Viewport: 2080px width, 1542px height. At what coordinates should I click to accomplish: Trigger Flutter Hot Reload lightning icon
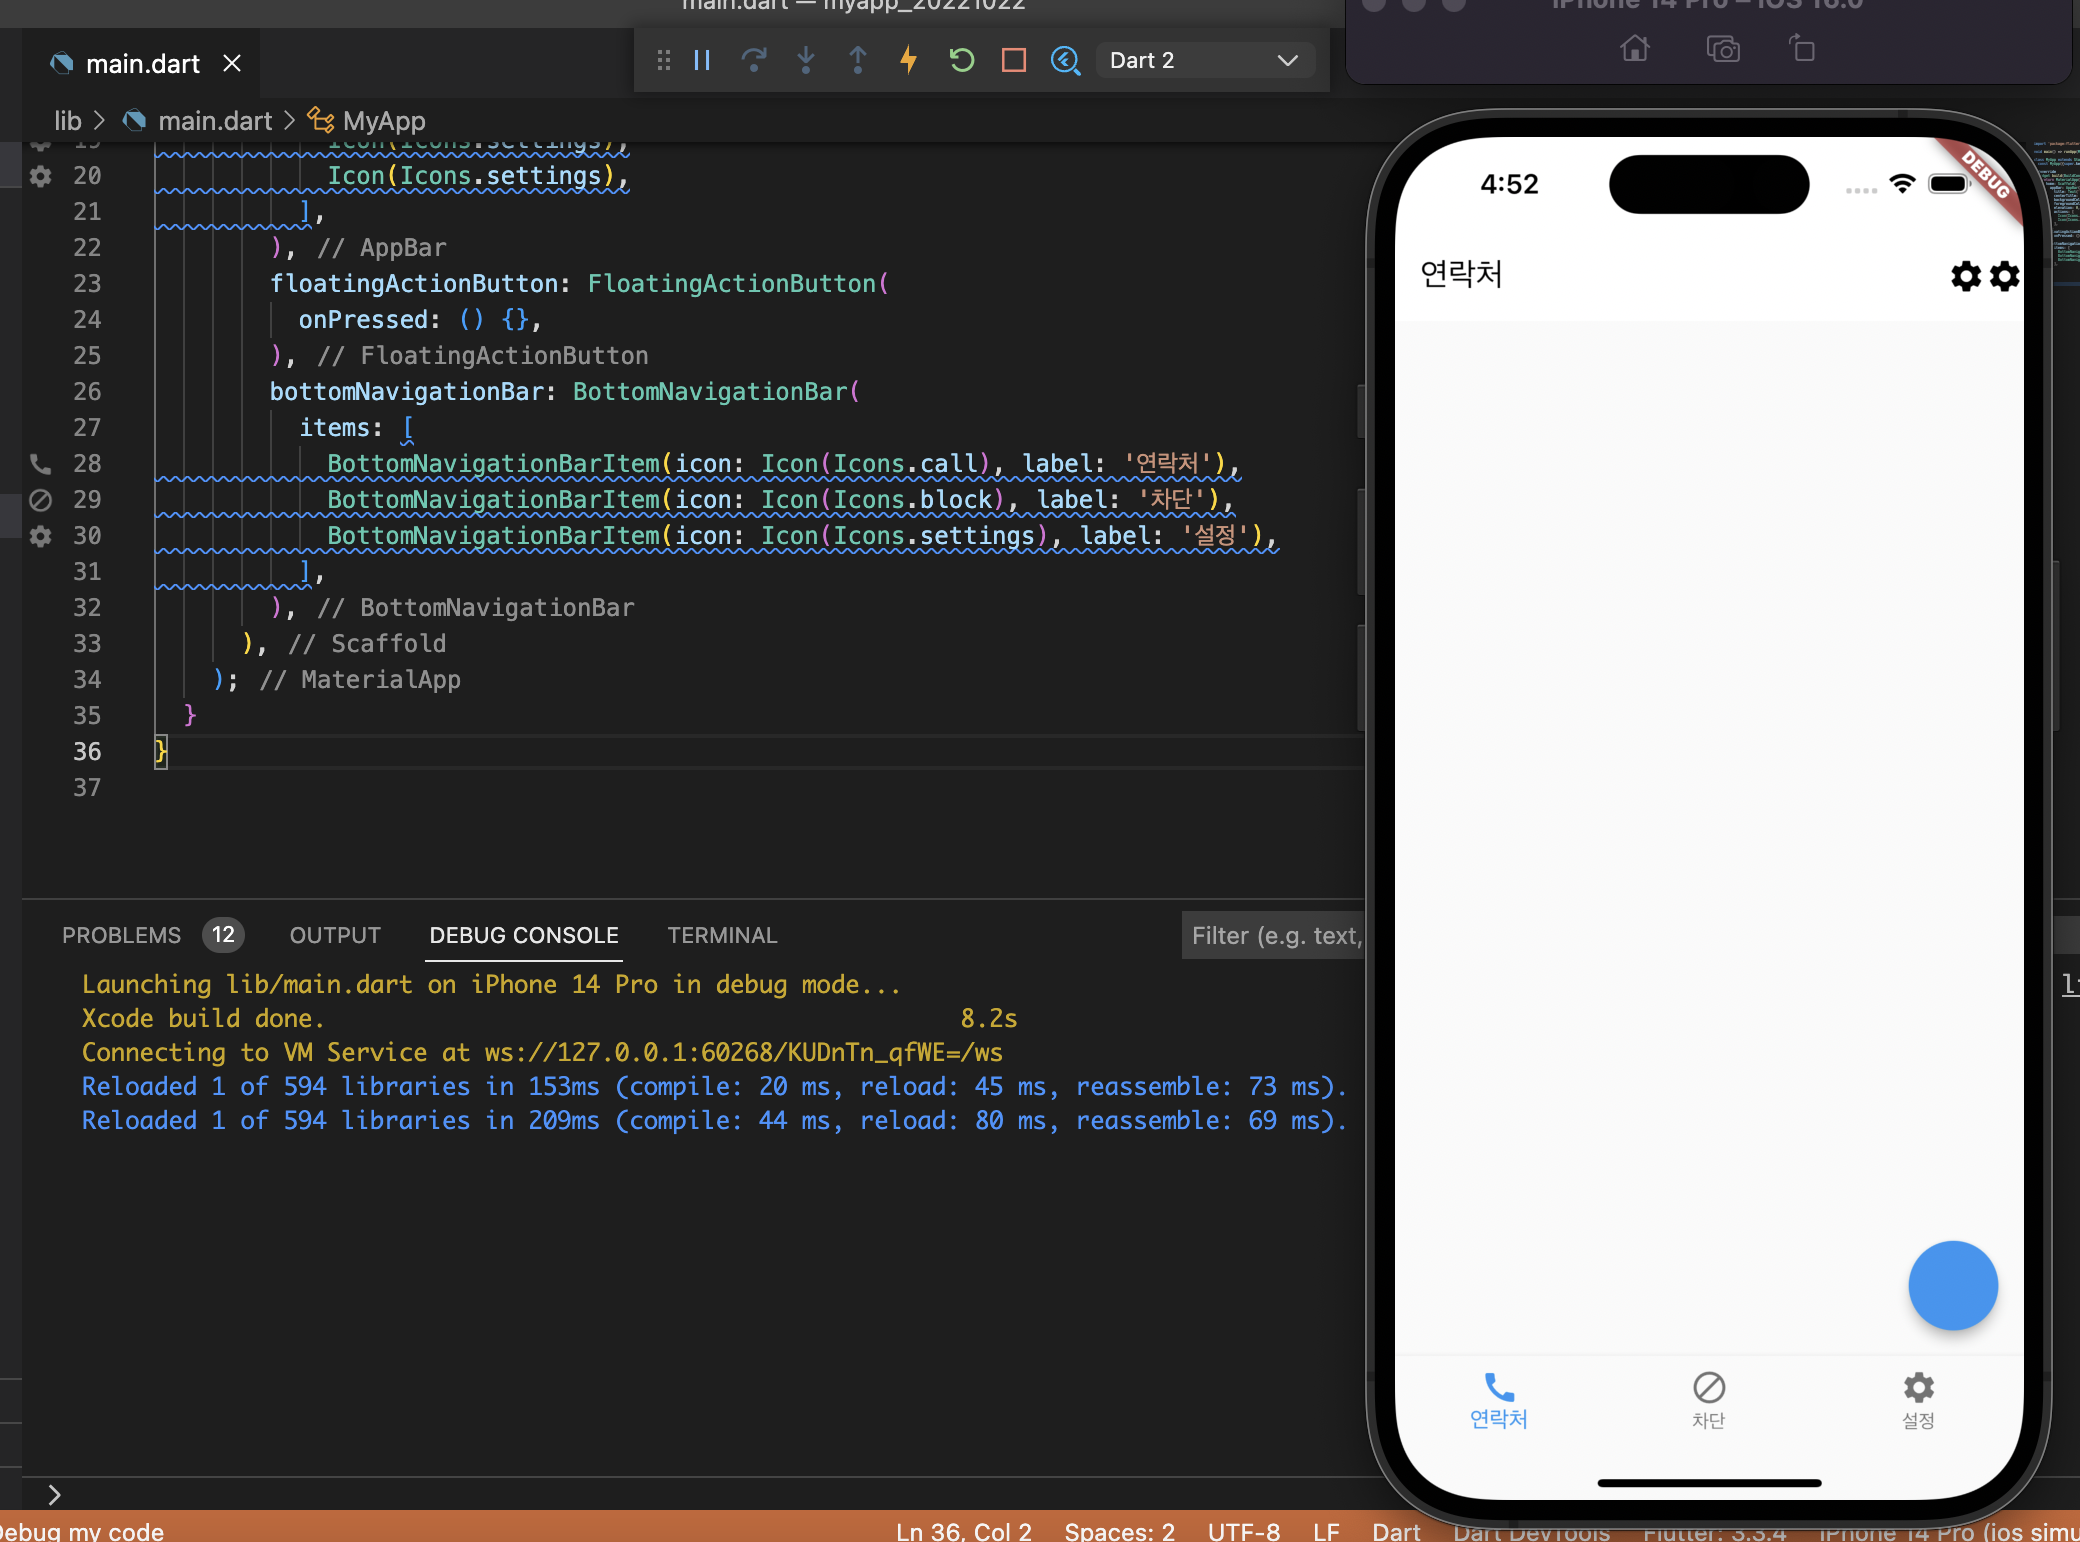click(908, 61)
